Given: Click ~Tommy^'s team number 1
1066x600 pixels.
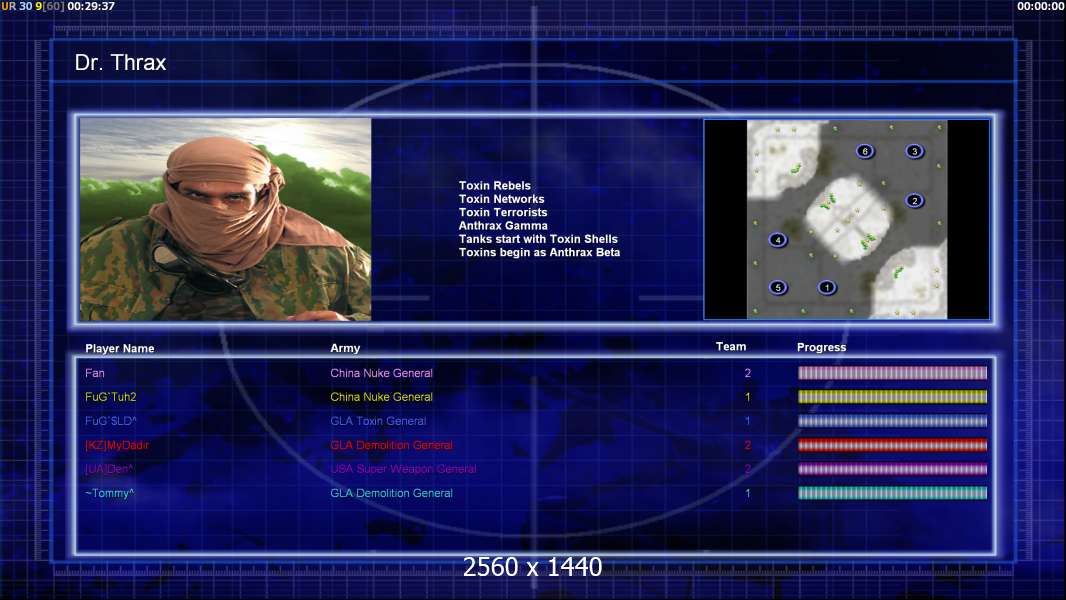Looking at the screenshot, I should pos(748,493).
